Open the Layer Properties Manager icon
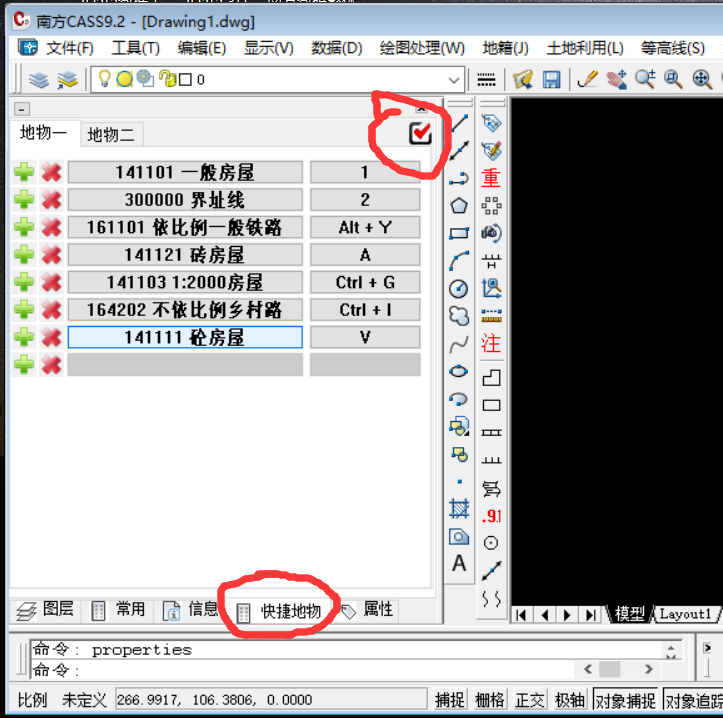Screen dimensions: 723x718 click(x=39, y=80)
